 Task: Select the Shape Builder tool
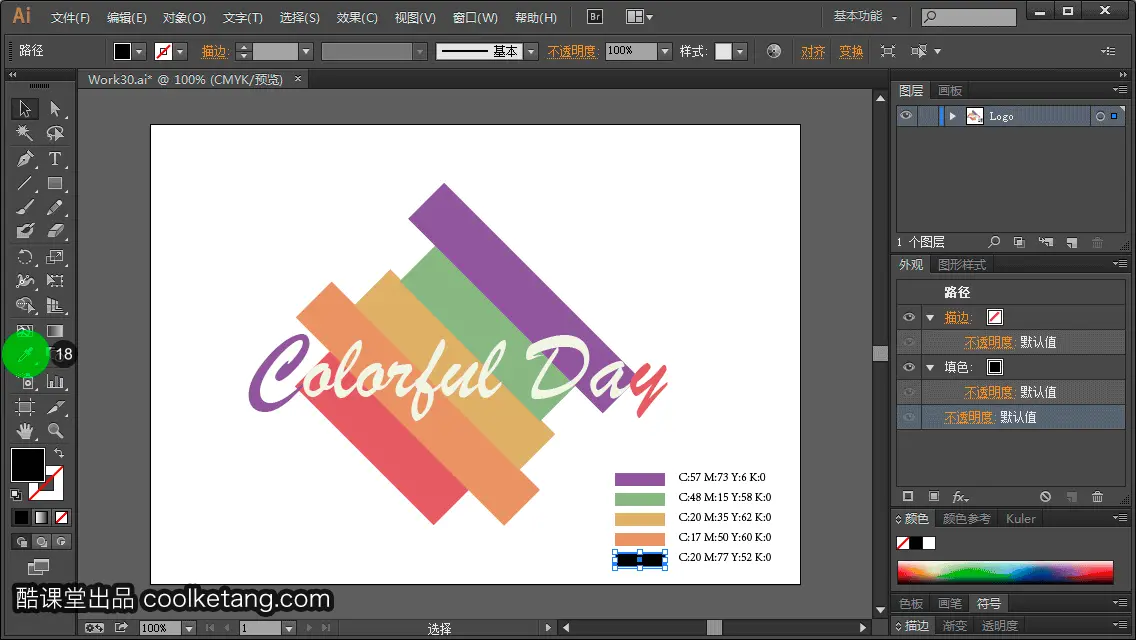click(25, 305)
